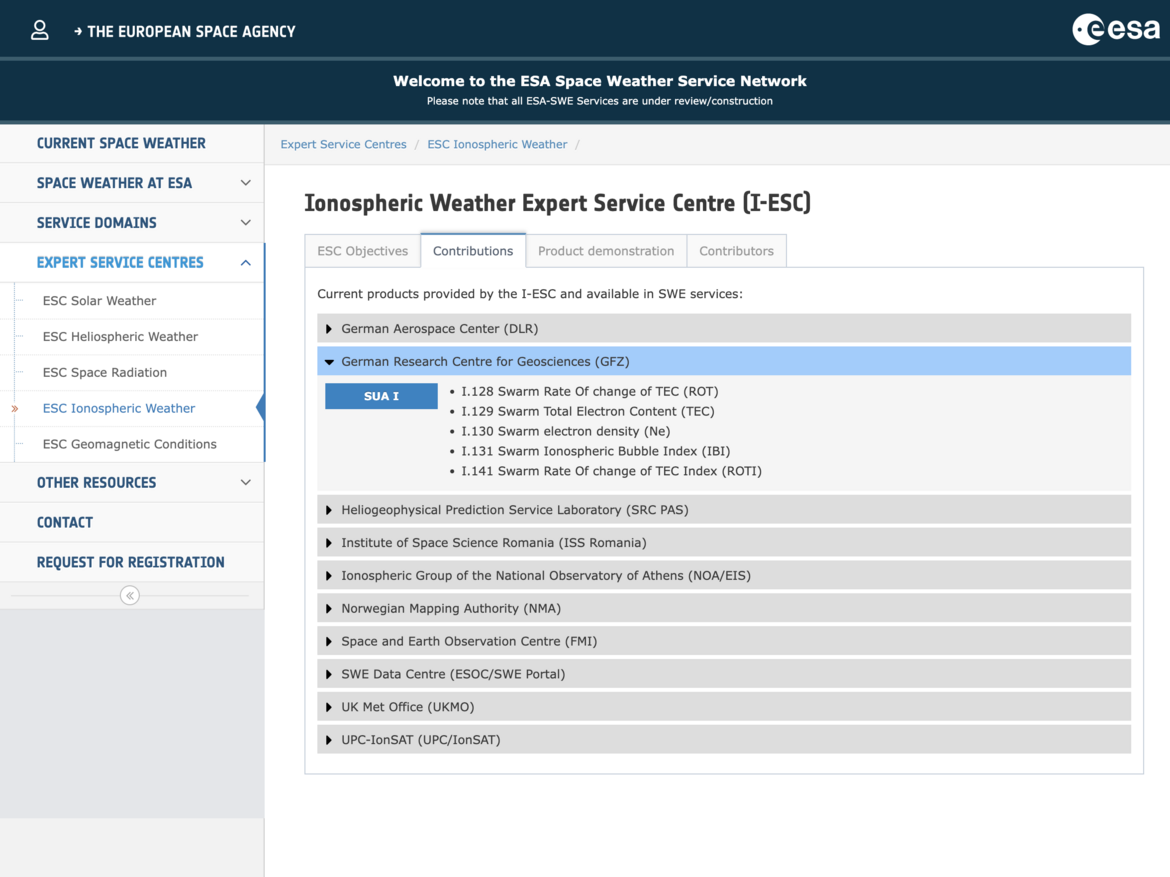This screenshot has height=877, width=1170.
Task: Click the ESA logo
Action: coord(1116,30)
